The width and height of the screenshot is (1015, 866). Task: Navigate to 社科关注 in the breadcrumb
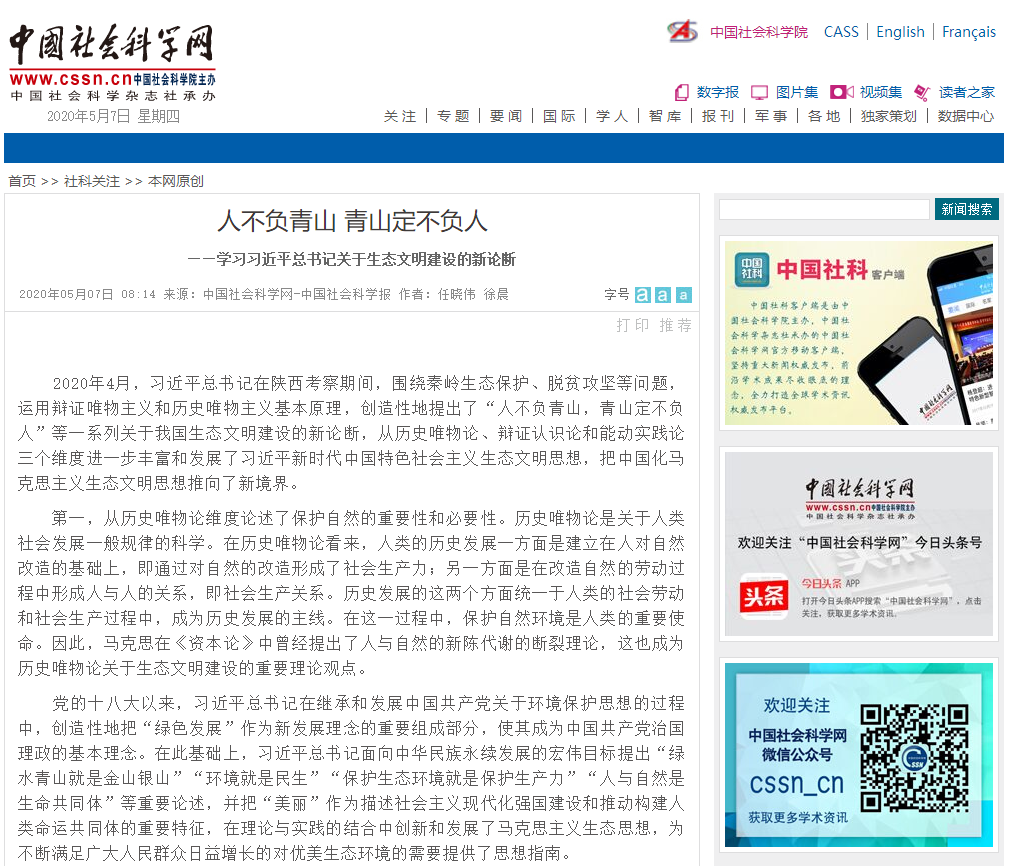pos(92,181)
